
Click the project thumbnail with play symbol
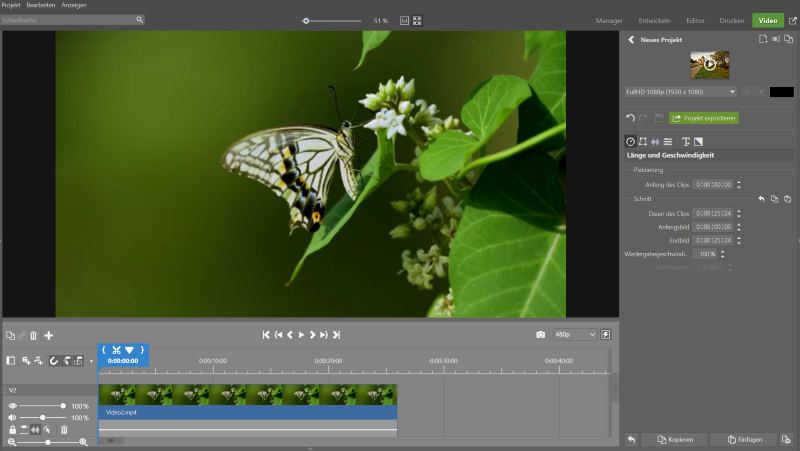710,64
